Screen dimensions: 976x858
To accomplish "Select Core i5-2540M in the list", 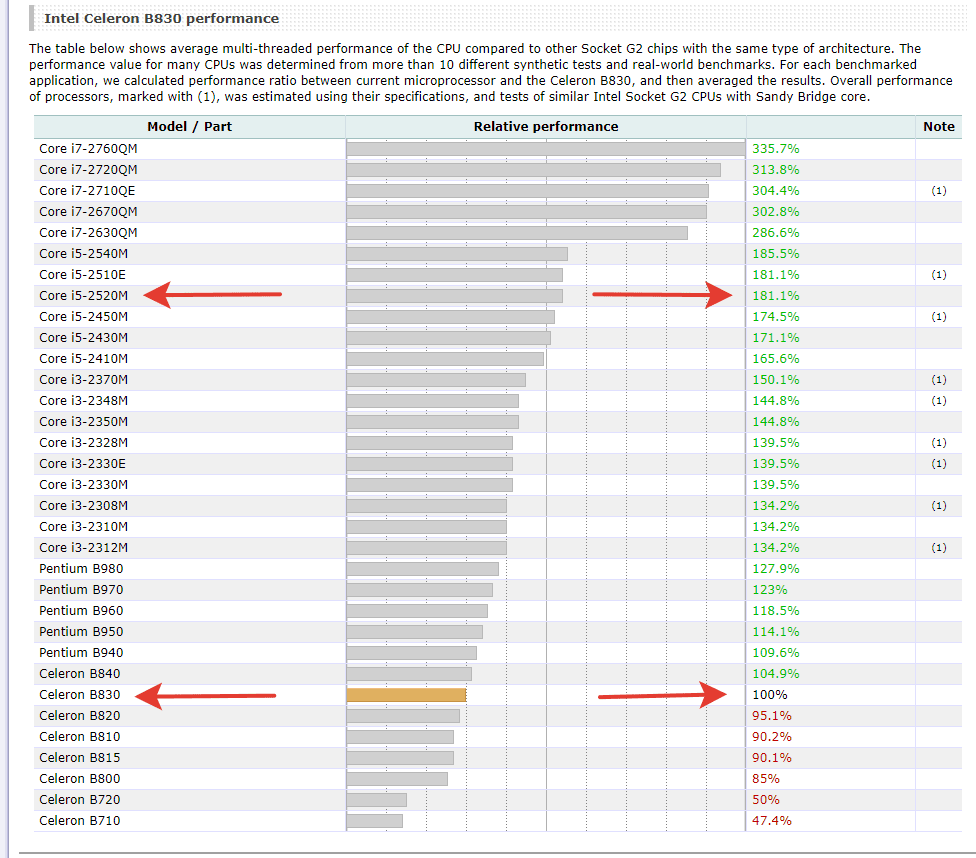I will click(x=83, y=254).
